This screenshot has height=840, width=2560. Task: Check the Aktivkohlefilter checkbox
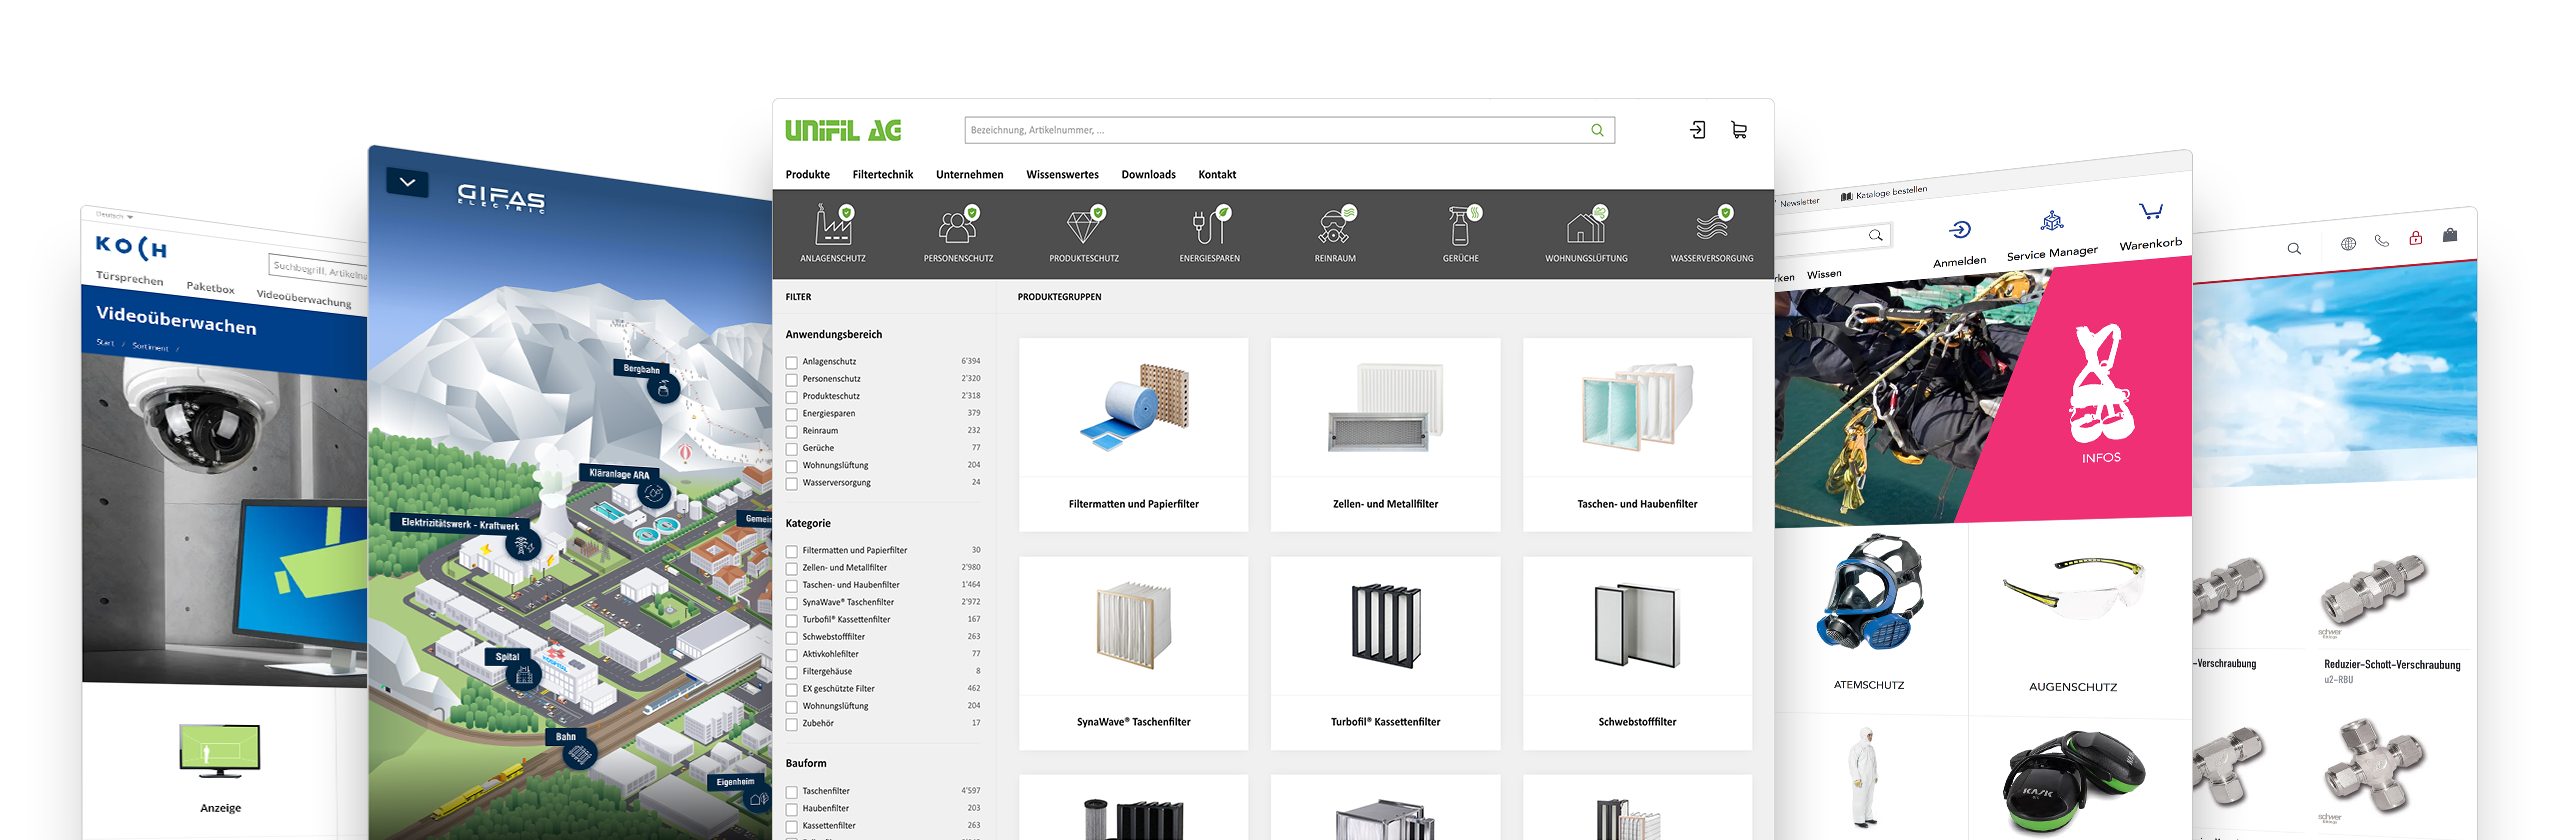coord(791,655)
